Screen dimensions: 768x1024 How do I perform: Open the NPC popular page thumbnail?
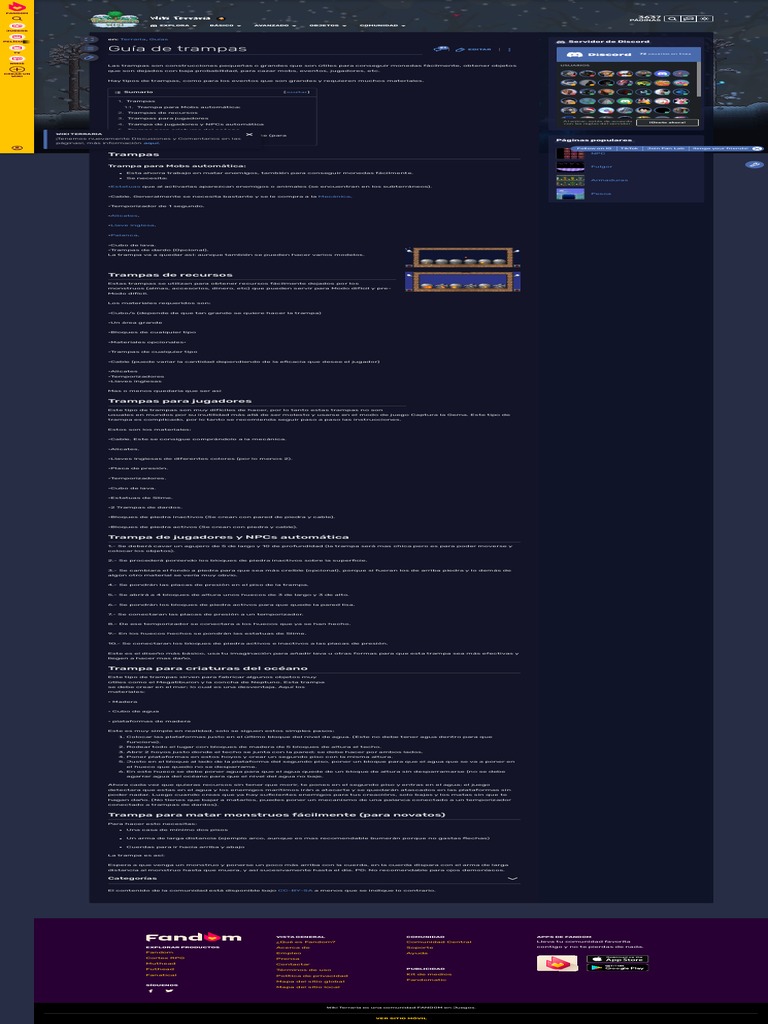[x=570, y=153]
